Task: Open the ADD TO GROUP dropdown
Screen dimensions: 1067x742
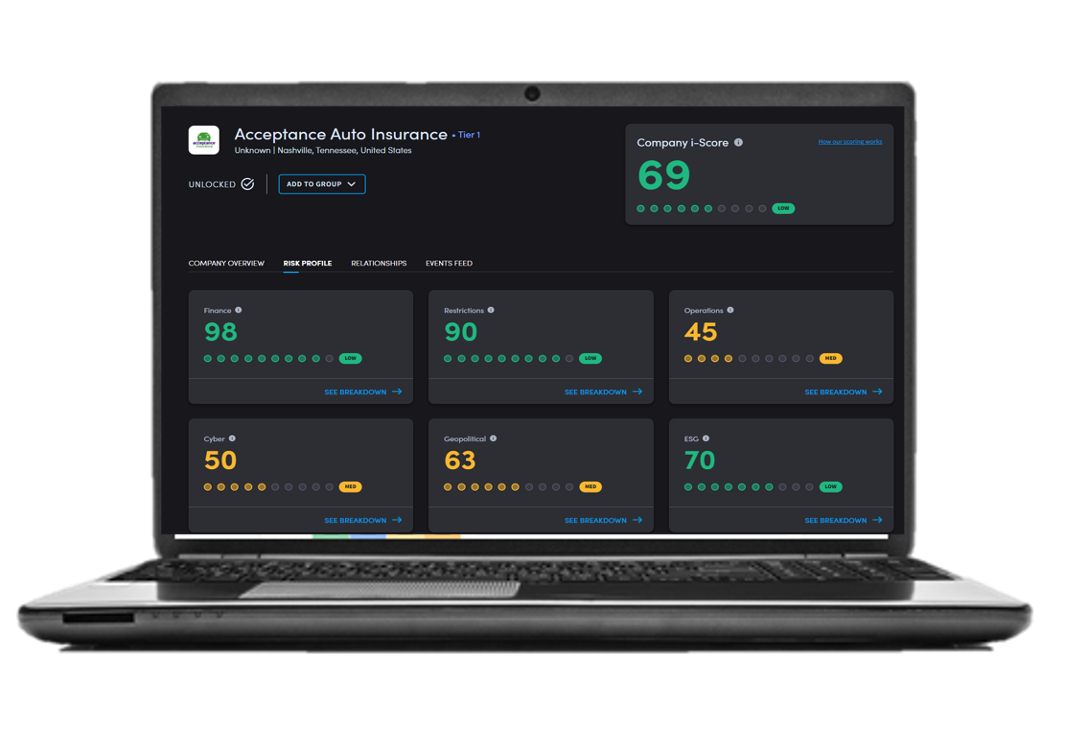Action: click(321, 184)
